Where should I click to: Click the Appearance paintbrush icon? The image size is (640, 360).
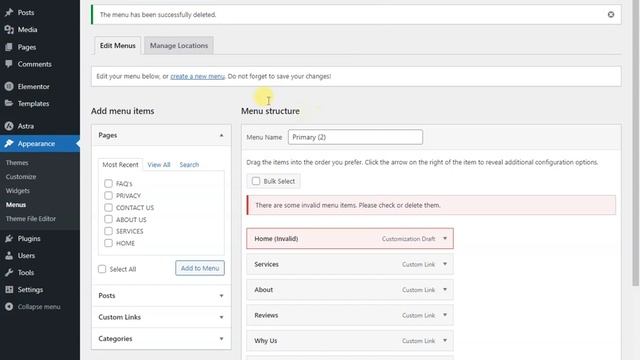coord(9,144)
